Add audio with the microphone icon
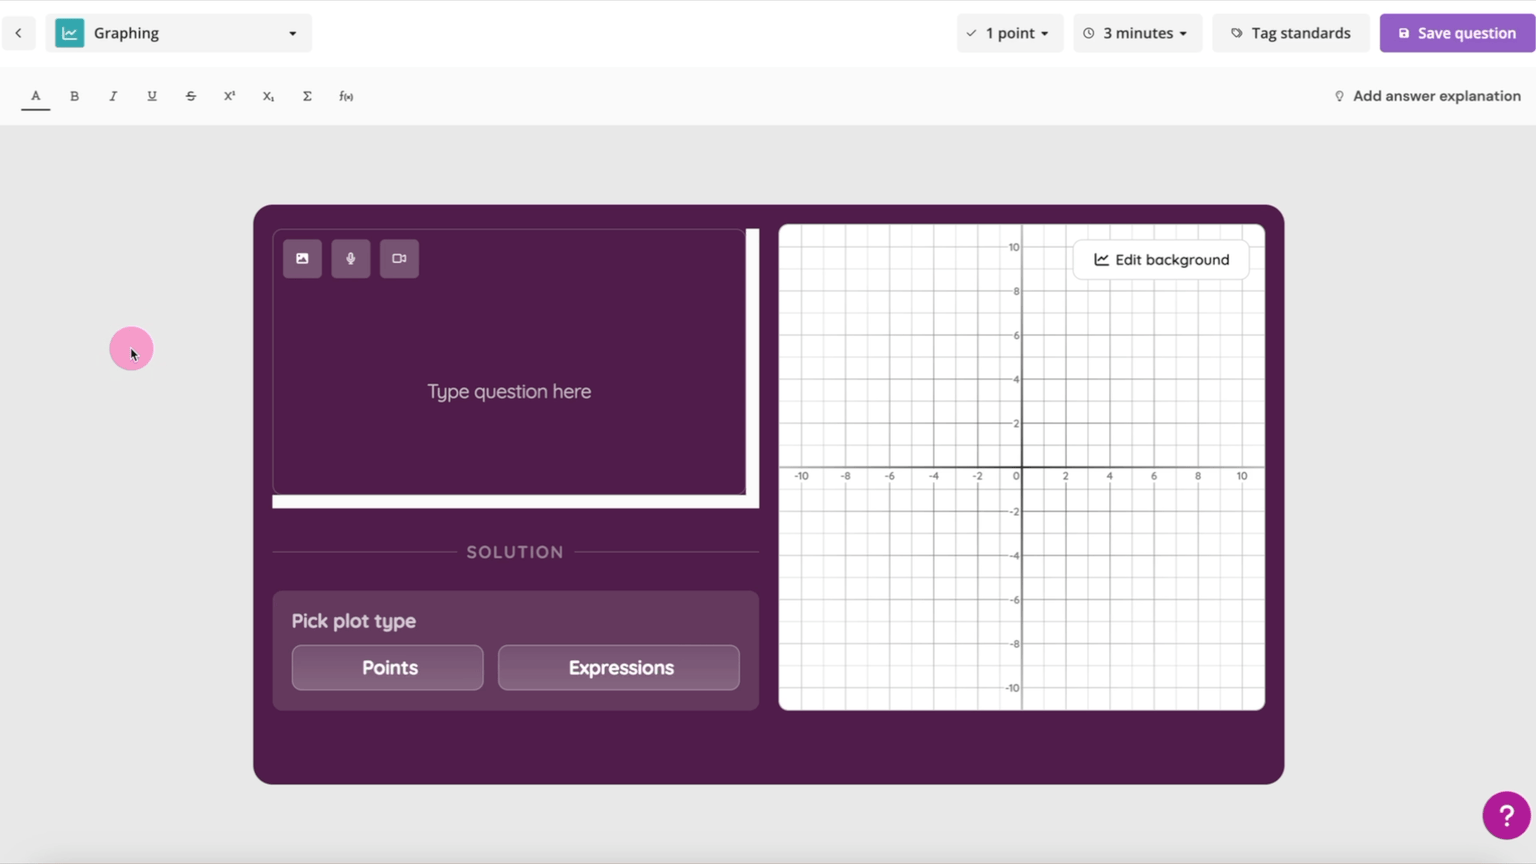This screenshot has width=1536, height=864. (351, 259)
